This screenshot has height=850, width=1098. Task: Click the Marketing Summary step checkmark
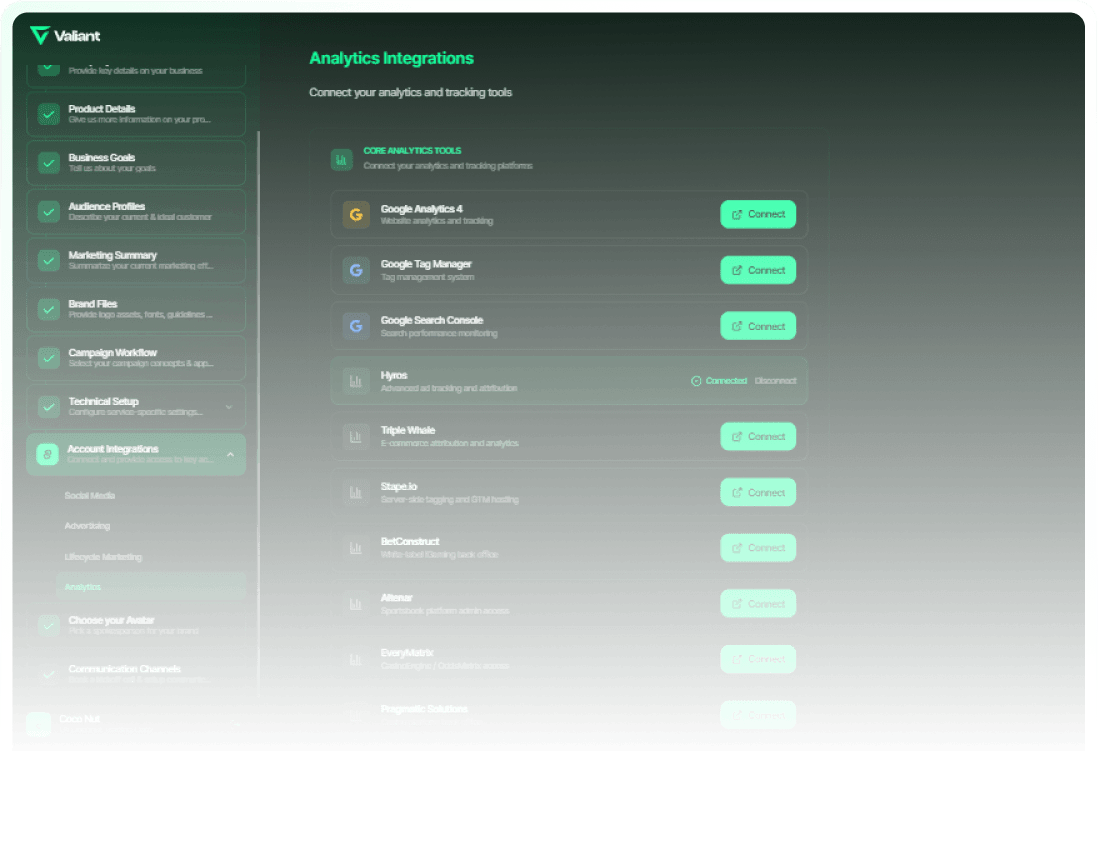tap(48, 260)
